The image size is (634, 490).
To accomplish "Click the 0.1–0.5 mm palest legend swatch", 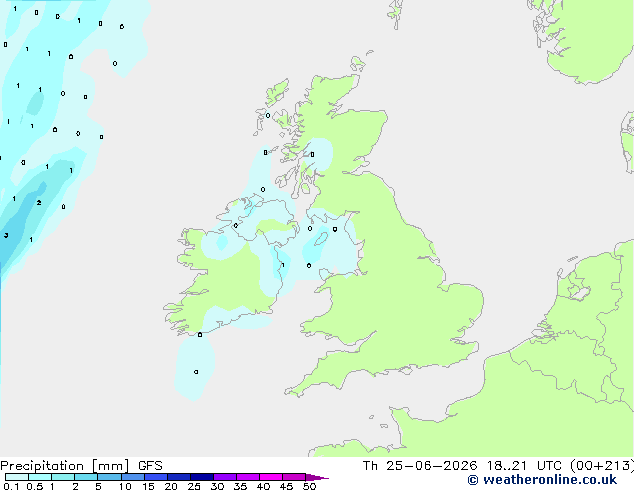I will click(17, 477).
